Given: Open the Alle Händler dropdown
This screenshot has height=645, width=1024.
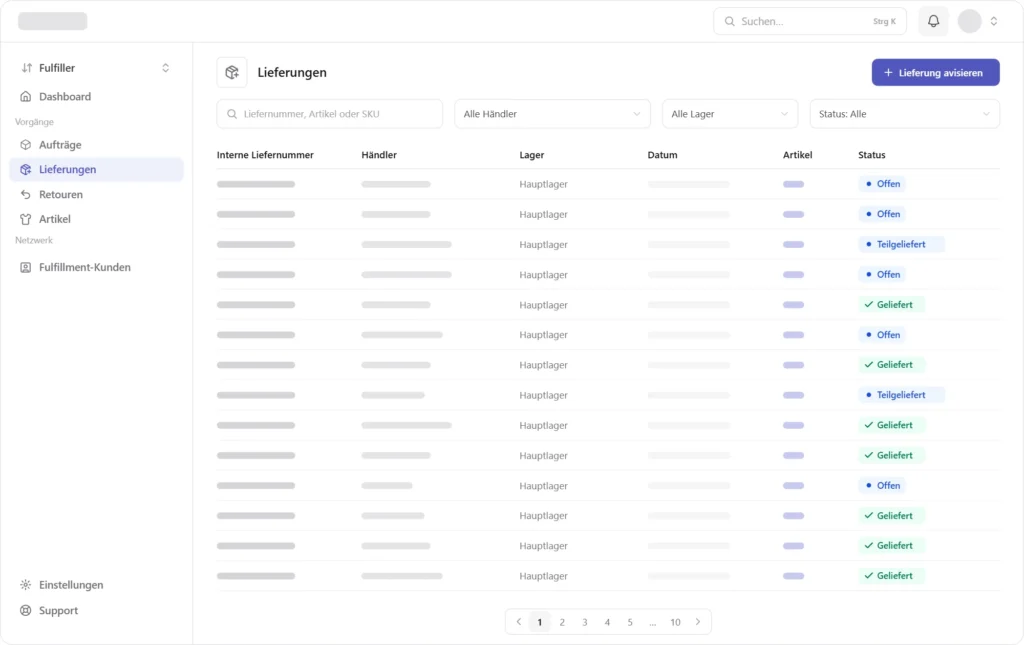Looking at the screenshot, I should pyautogui.click(x=552, y=114).
